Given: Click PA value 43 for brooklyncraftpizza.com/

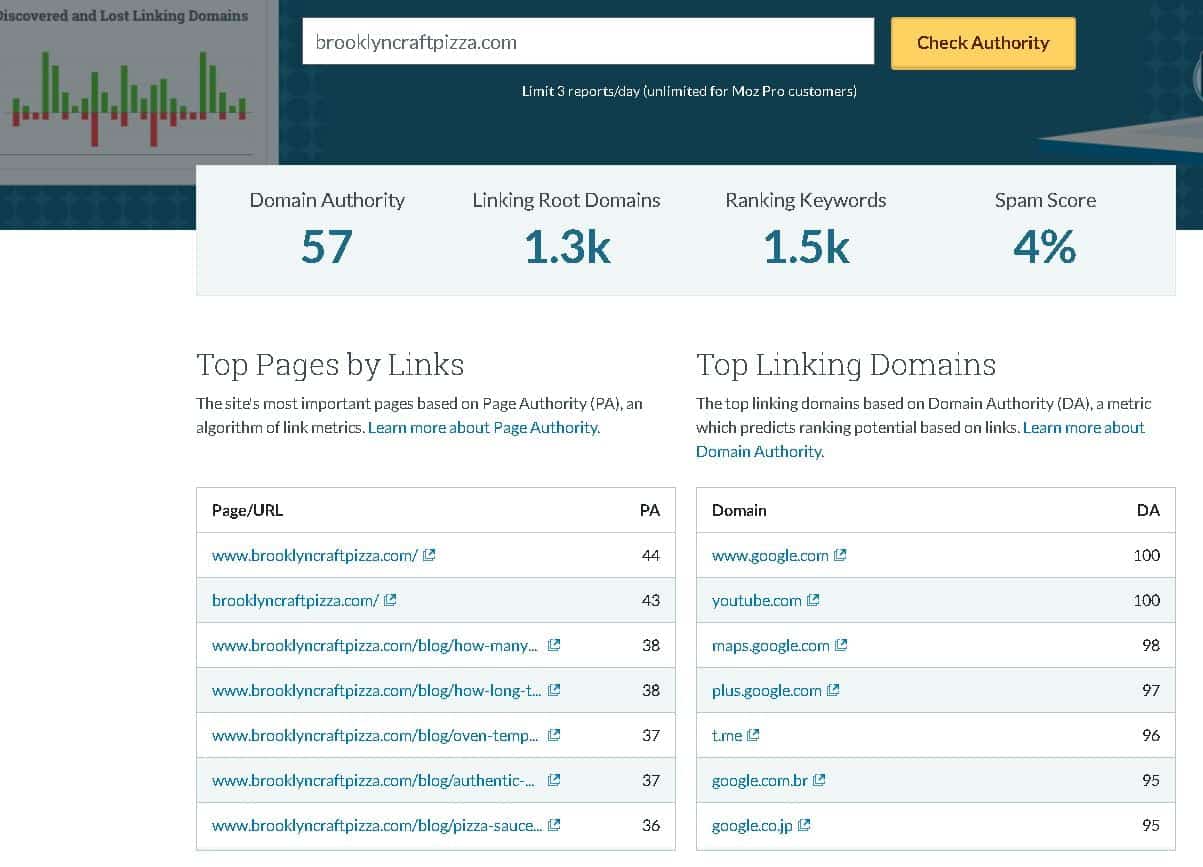Looking at the screenshot, I should (651, 600).
